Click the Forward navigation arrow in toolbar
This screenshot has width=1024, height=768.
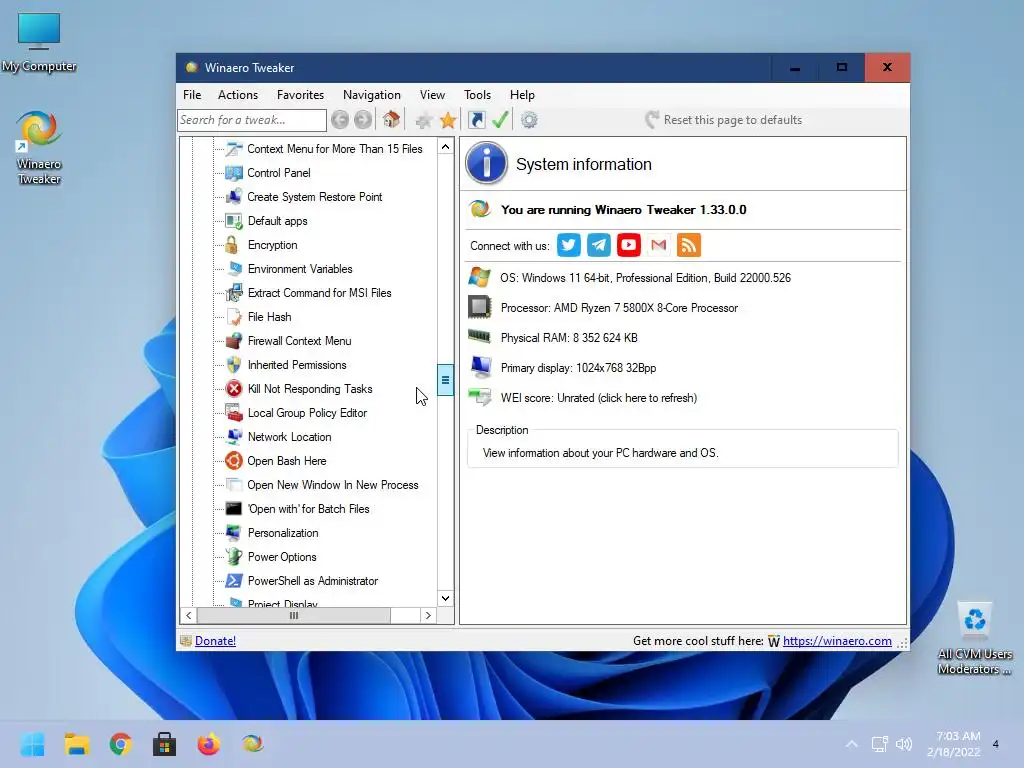pyautogui.click(x=363, y=120)
